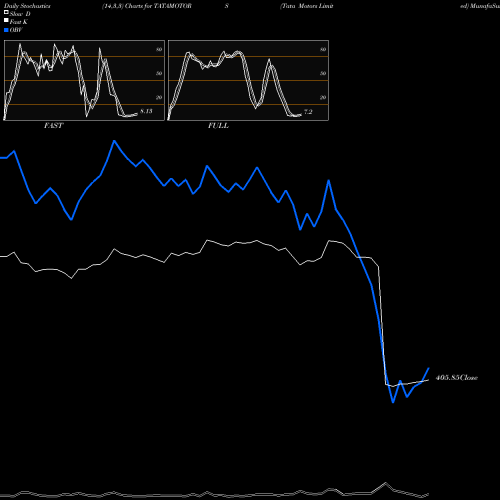Screen dimensions: 500x500
Task: Click the '405.85Close' price label
Action: [457, 378]
